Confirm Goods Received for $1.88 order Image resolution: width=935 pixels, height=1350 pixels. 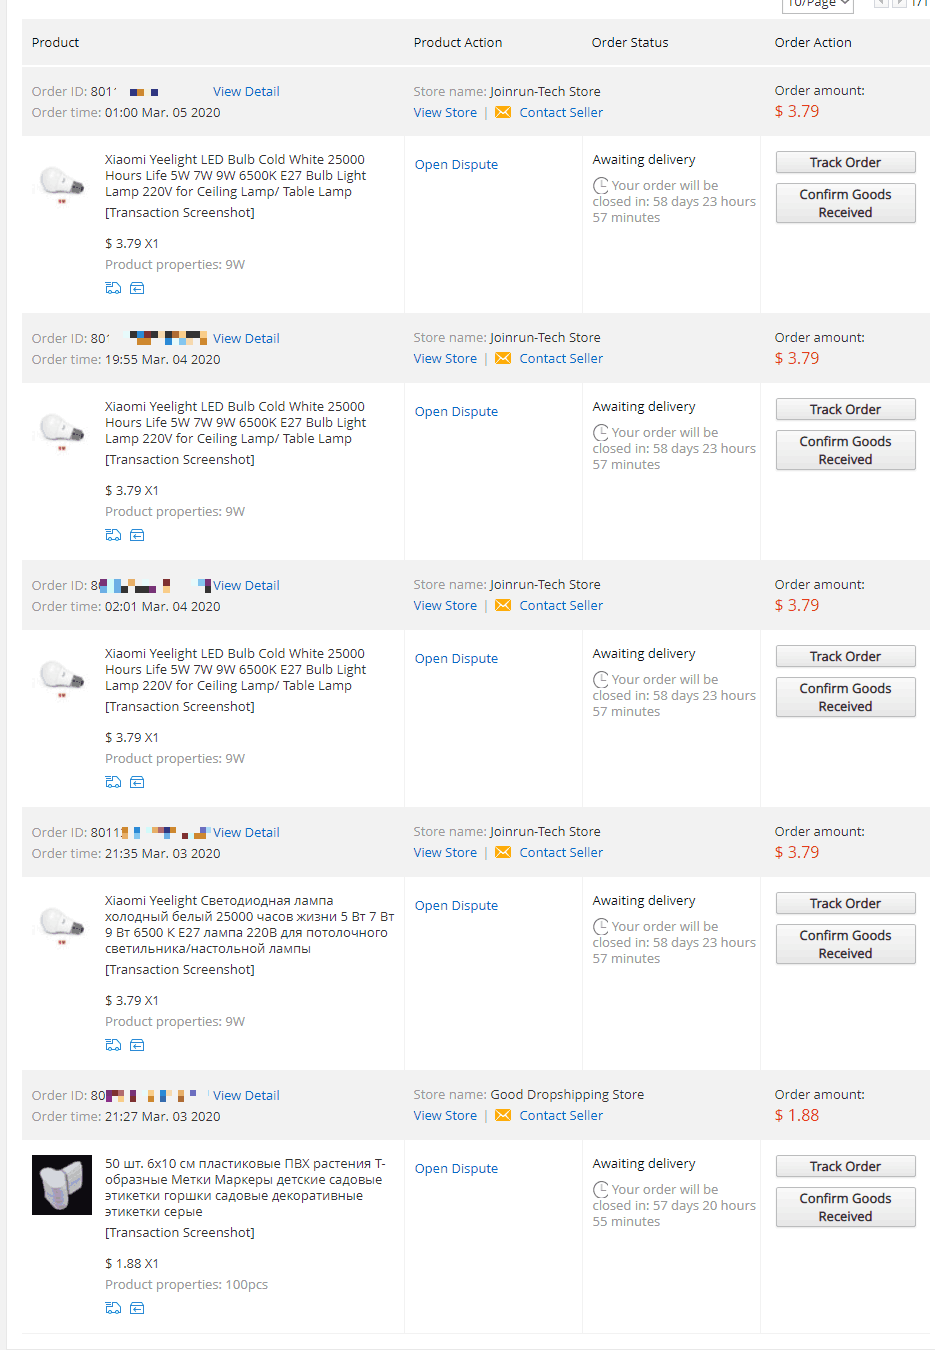tap(845, 1207)
